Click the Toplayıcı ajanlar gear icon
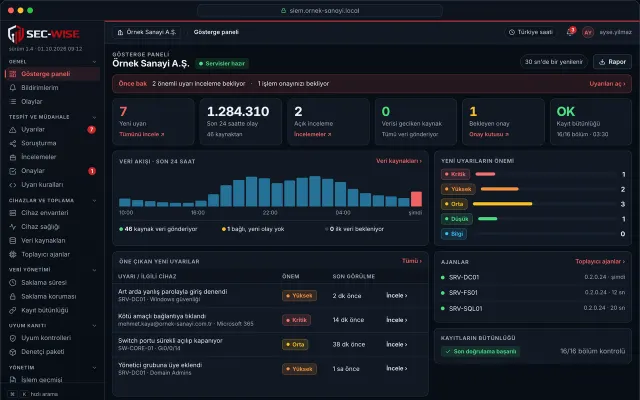 (x=13, y=254)
